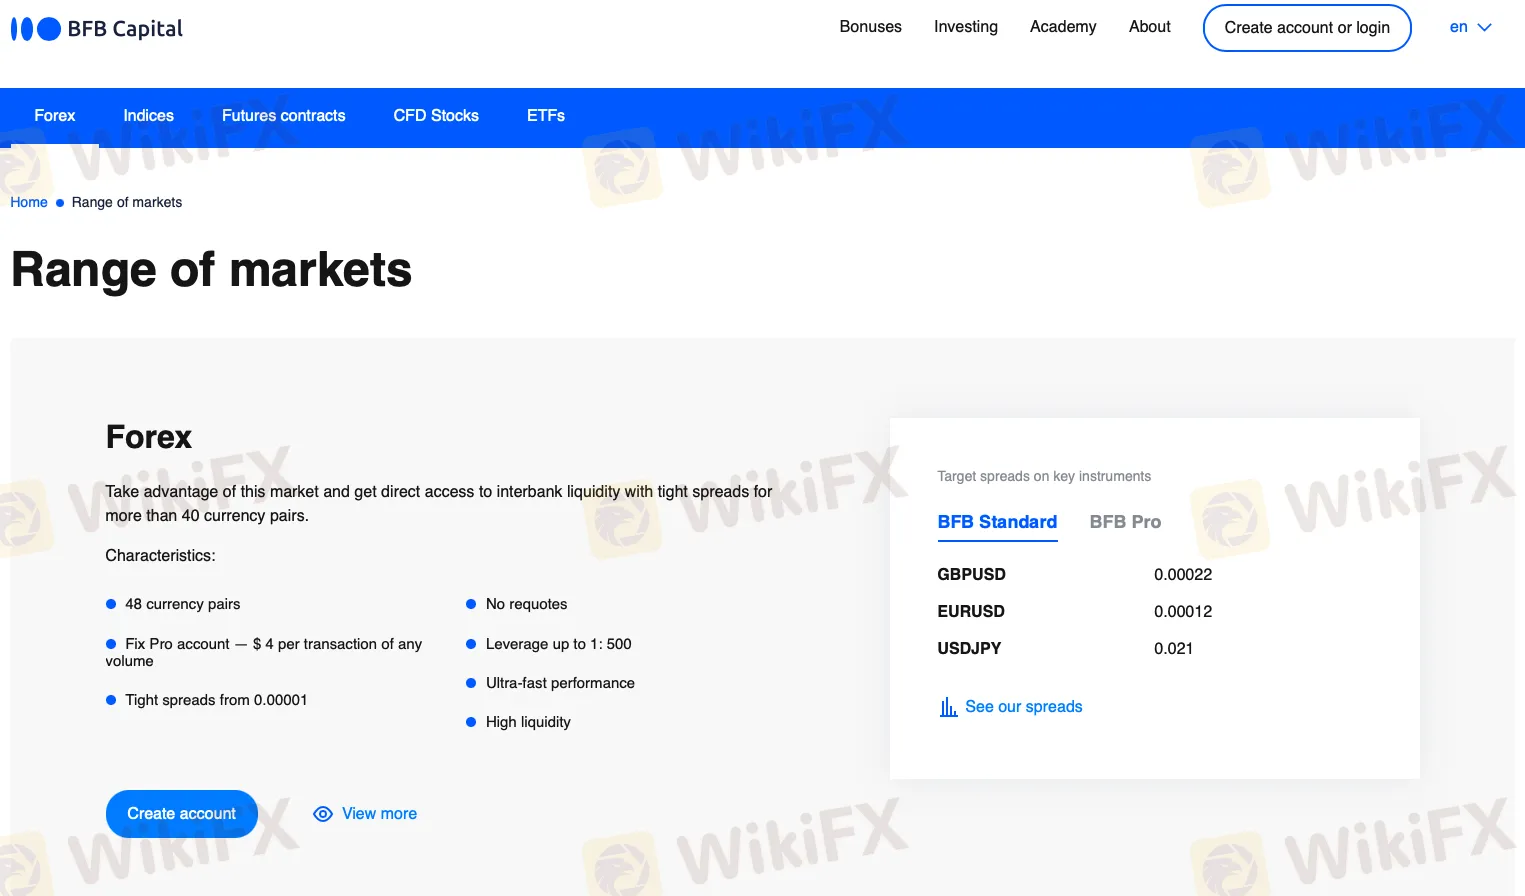Switch to the BFB Pro spreads tab
1525x896 pixels.
pyautogui.click(x=1125, y=521)
